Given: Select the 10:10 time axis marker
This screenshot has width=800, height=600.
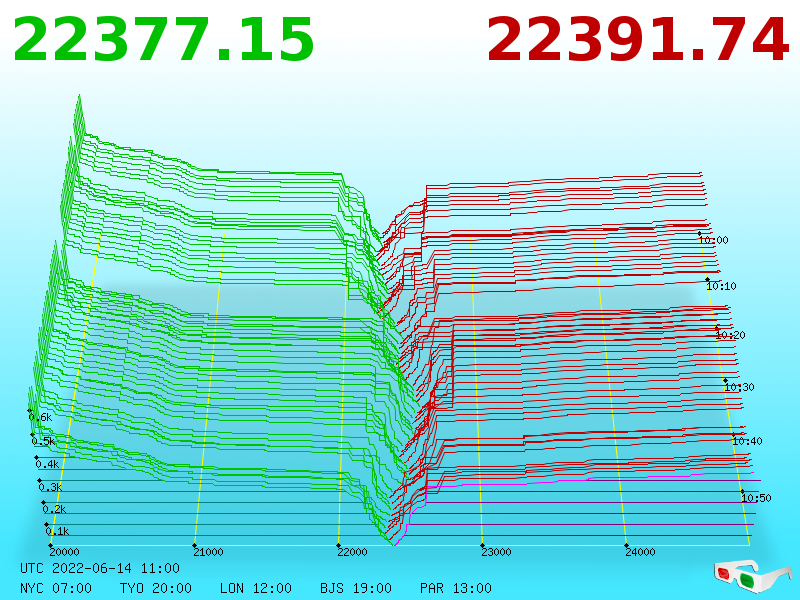Looking at the screenshot, I should click(721, 286).
